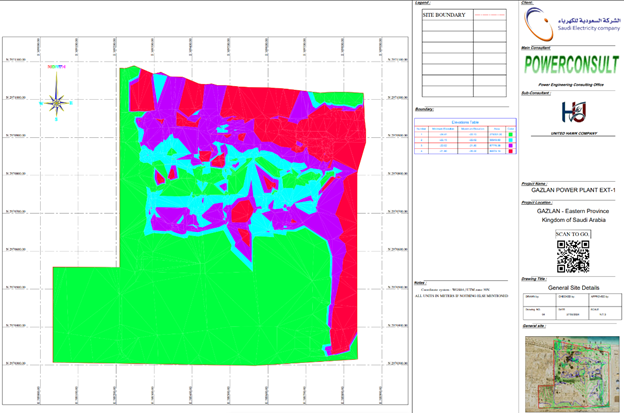The image size is (624, 413).
Task: Select the 'Project Location' heading
Action: (536, 203)
